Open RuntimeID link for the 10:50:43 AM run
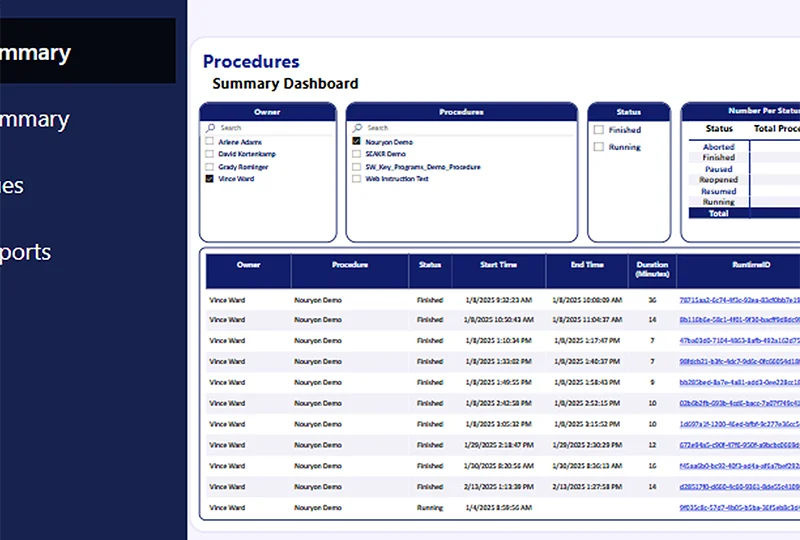The width and height of the screenshot is (800, 540). pos(740,320)
